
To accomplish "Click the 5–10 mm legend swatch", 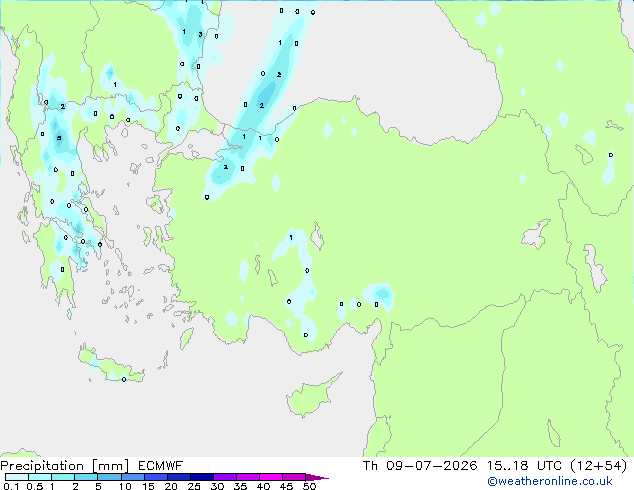I will click(x=109, y=477).
